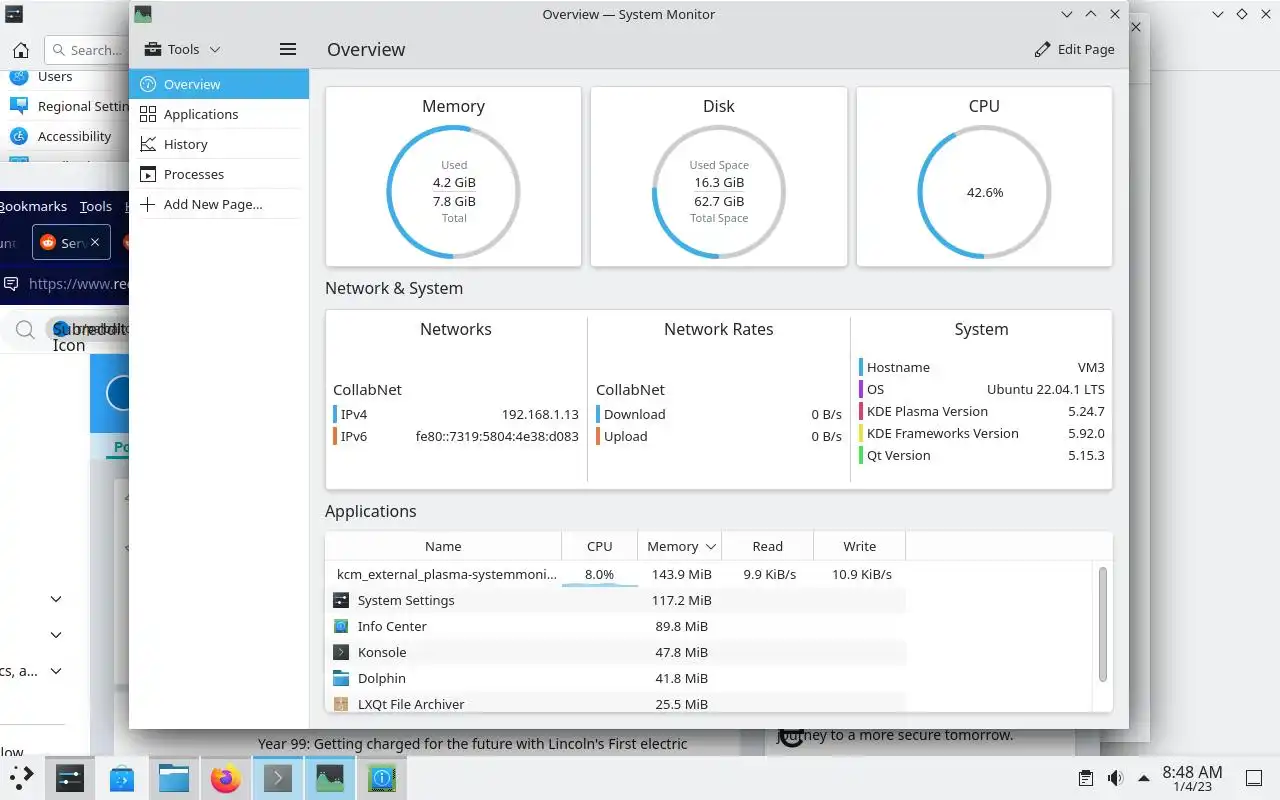The image size is (1280, 800).
Task: Focus the Search field in System Settings
Action: [x=87, y=50]
